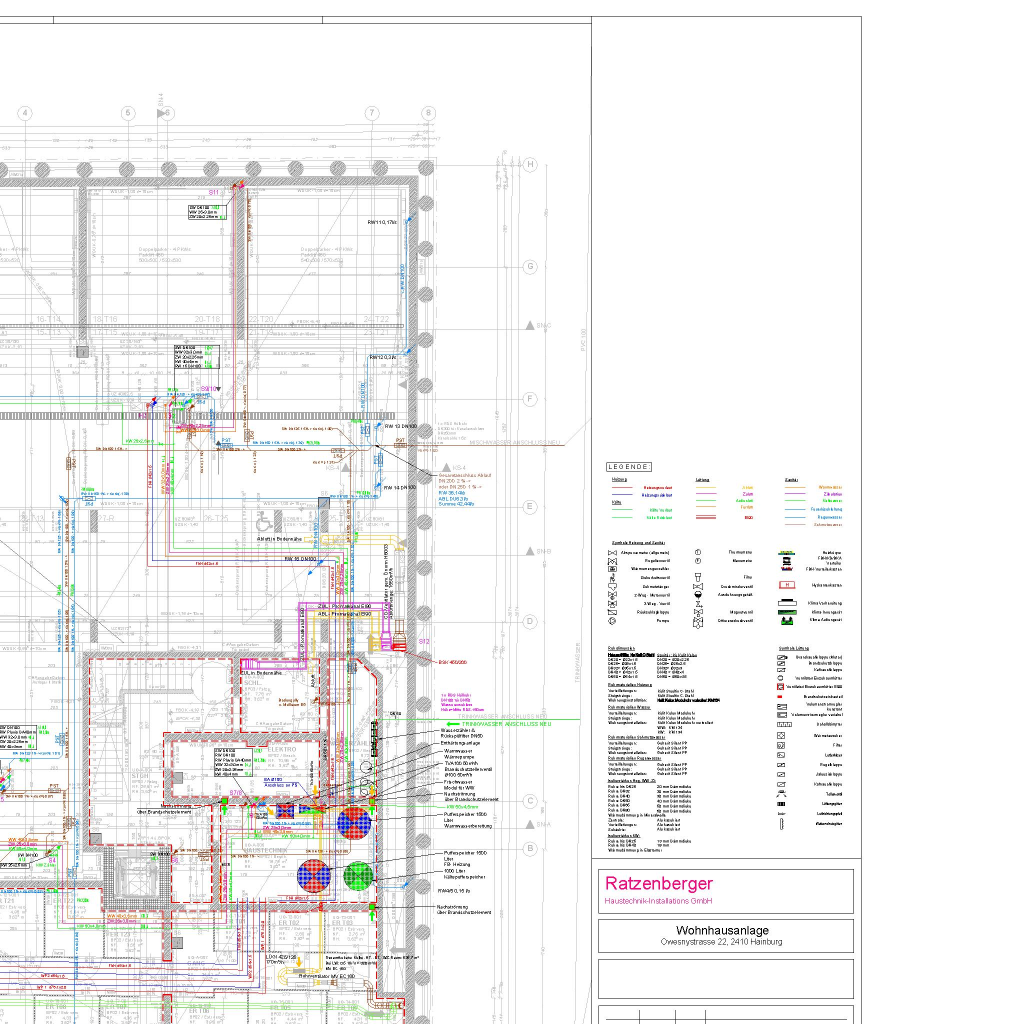Image resolution: width=1024 pixels, height=1024 pixels.
Task: Click the red Hydrantenkasten legend symbol
Action: tap(786, 584)
